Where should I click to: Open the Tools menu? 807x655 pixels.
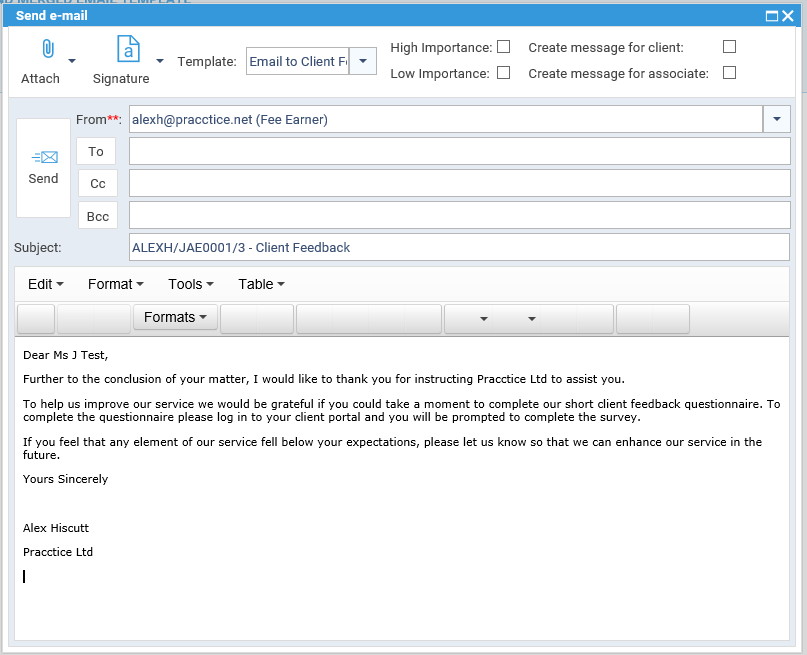(191, 284)
